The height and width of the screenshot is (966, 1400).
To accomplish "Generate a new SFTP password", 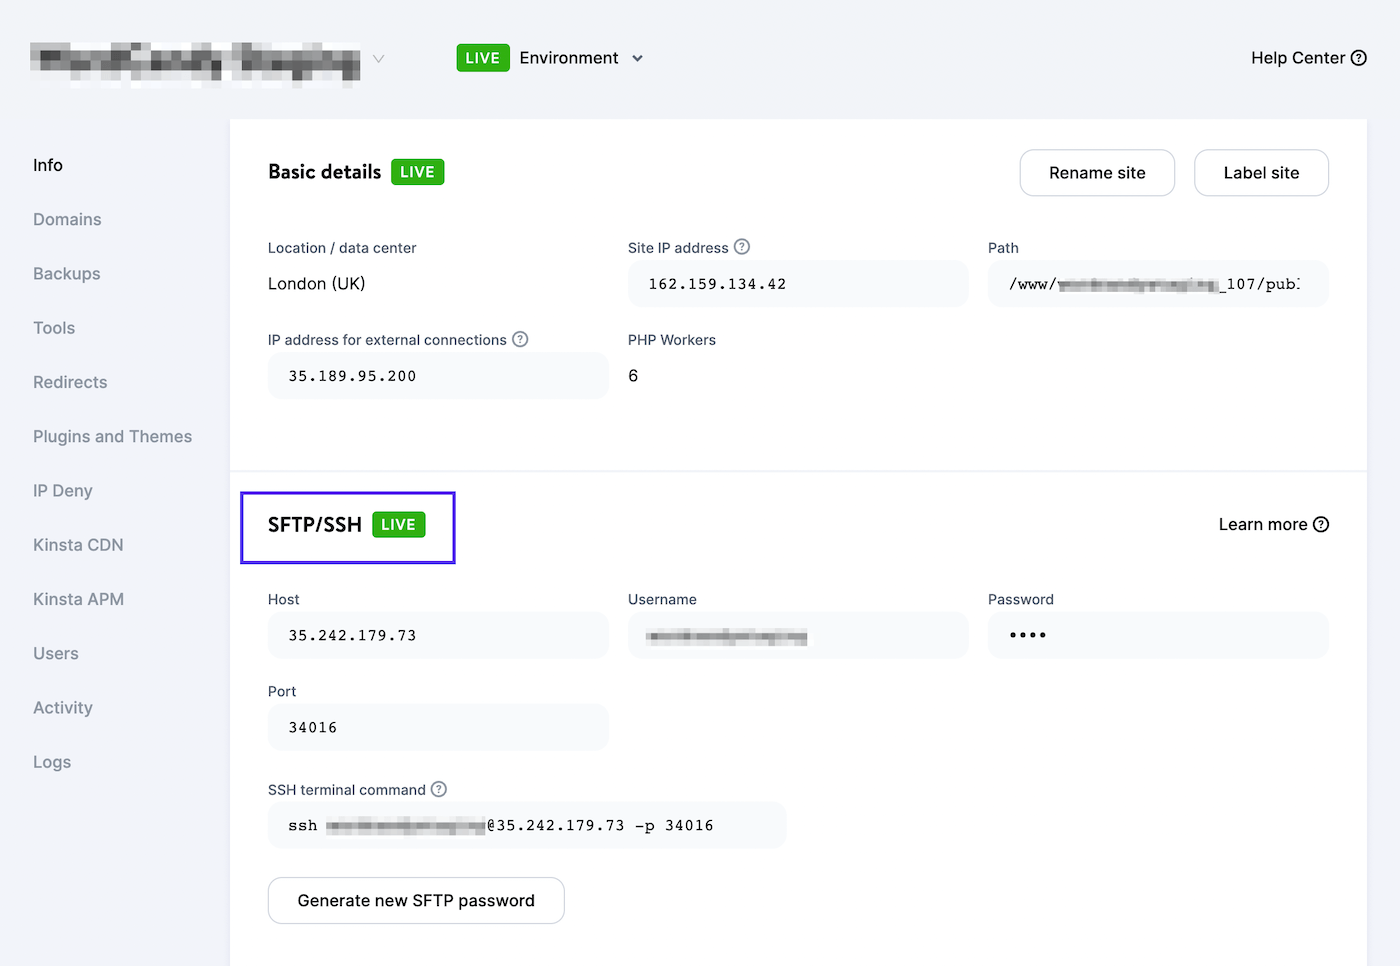I will coord(415,900).
